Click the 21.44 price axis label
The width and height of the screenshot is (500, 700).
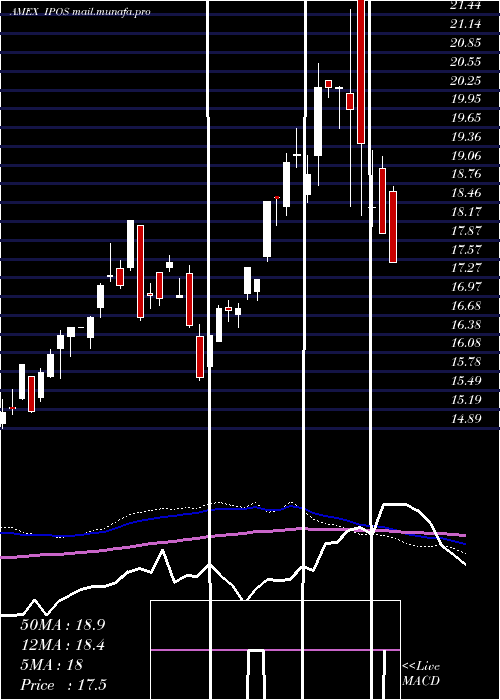pyautogui.click(x=466, y=5)
